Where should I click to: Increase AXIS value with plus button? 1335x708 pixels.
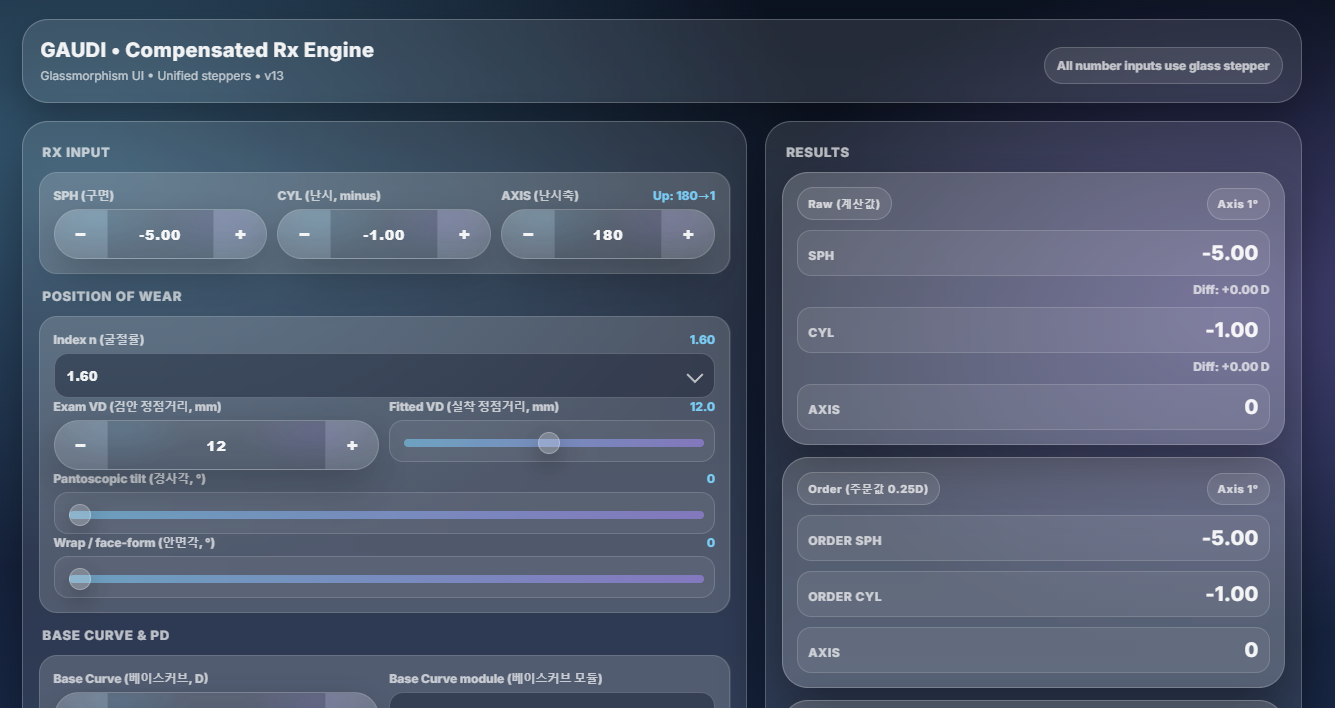688,235
